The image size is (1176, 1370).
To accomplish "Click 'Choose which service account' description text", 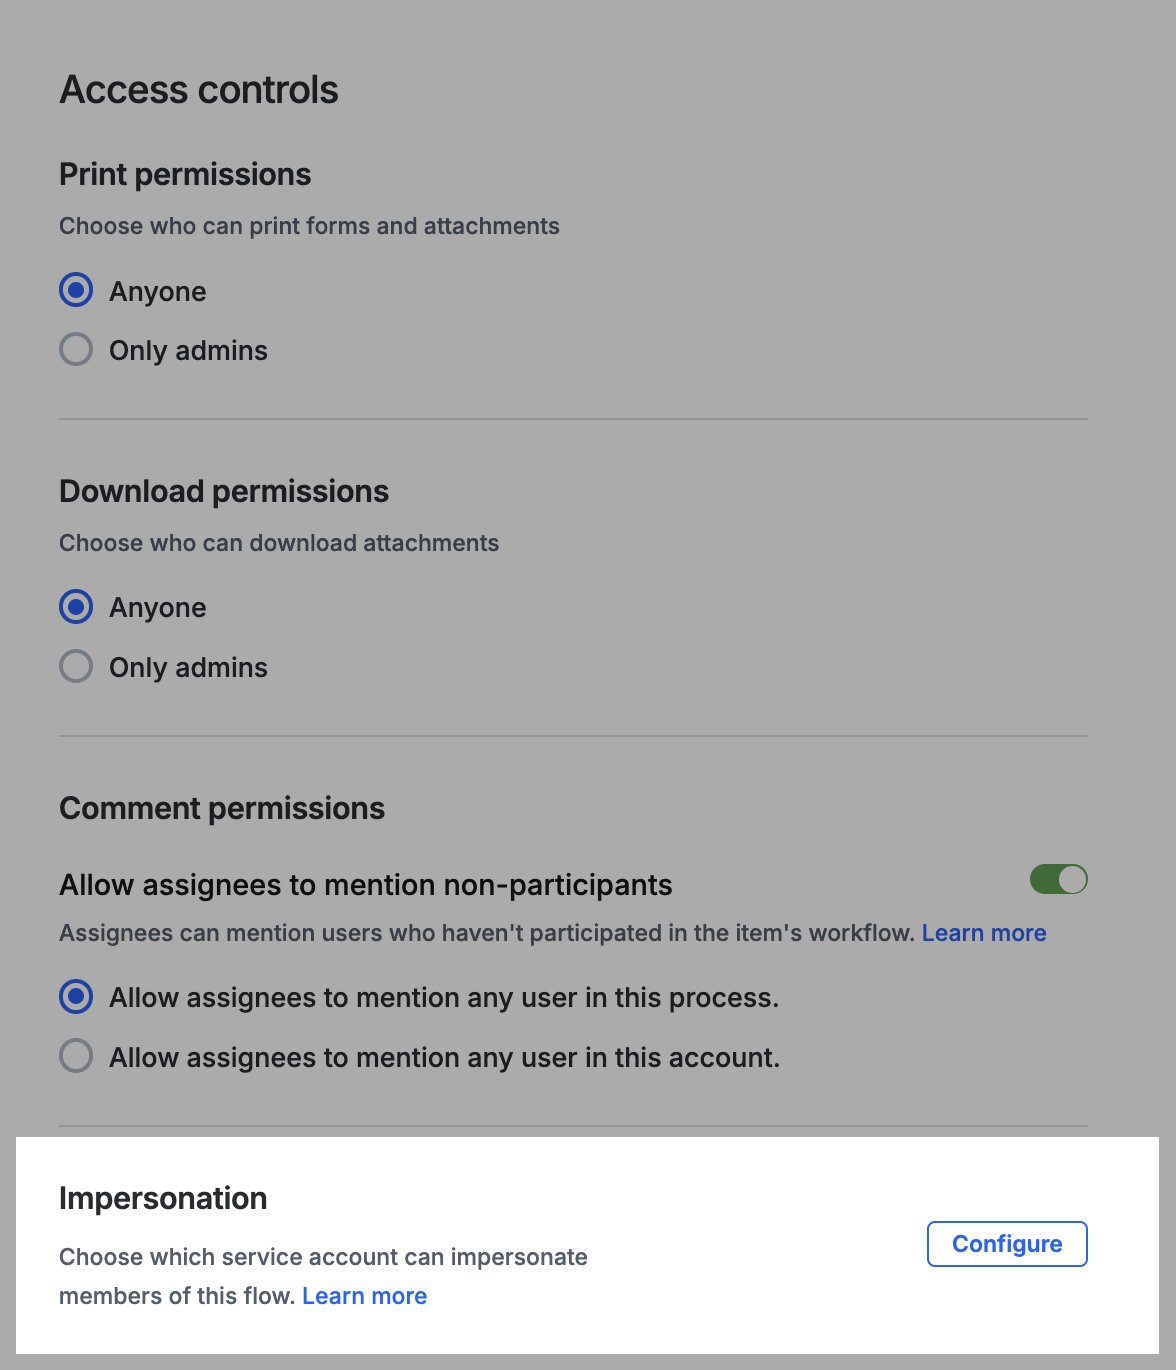I will tap(323, 1257).
